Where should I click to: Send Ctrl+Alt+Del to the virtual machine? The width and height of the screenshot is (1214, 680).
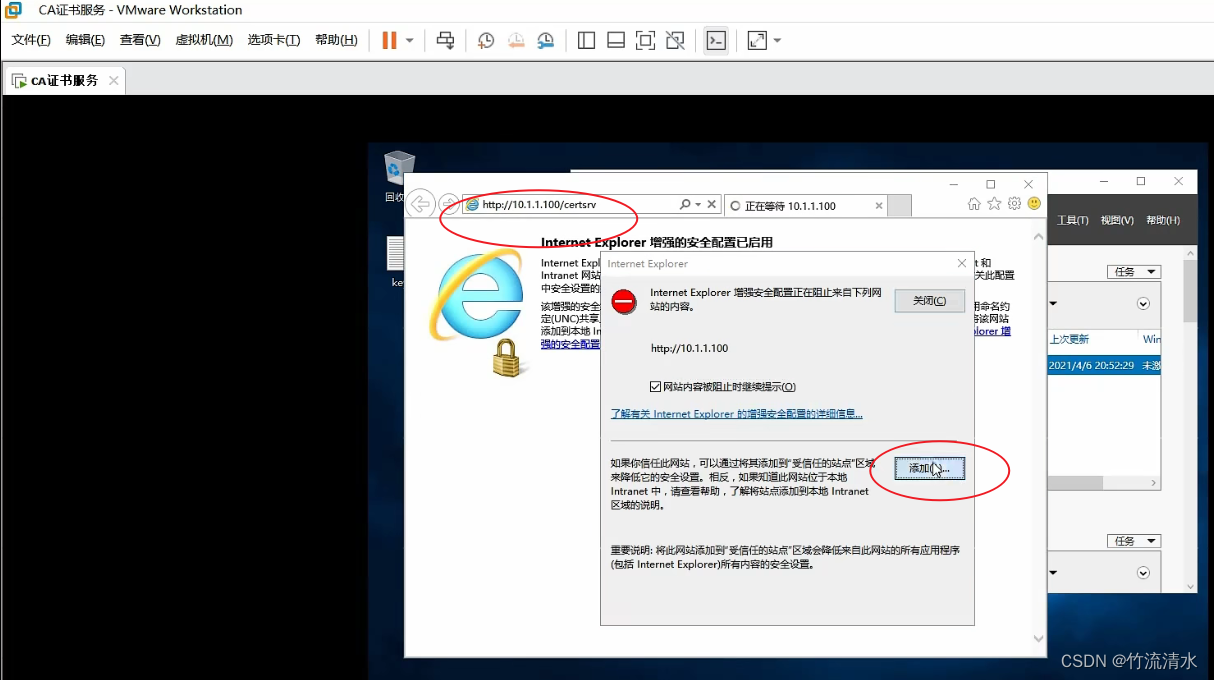446,40
